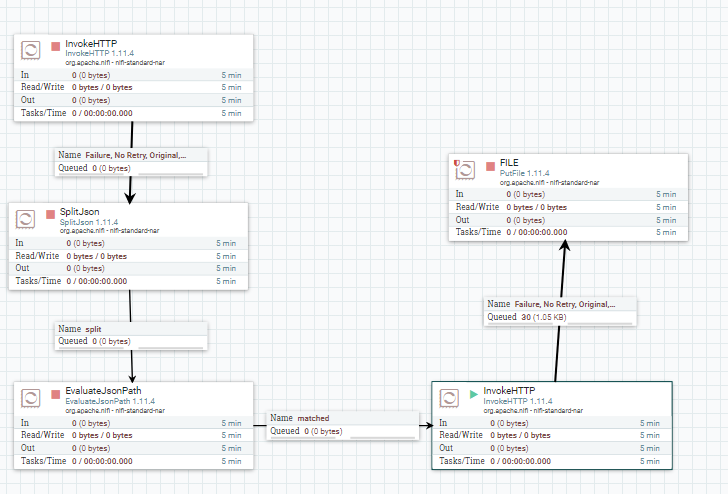The height and width of the screenshot is (494, 728).
Task: Click the green running indicator on InvokeHTTP
Action: (x=474, y=394)
